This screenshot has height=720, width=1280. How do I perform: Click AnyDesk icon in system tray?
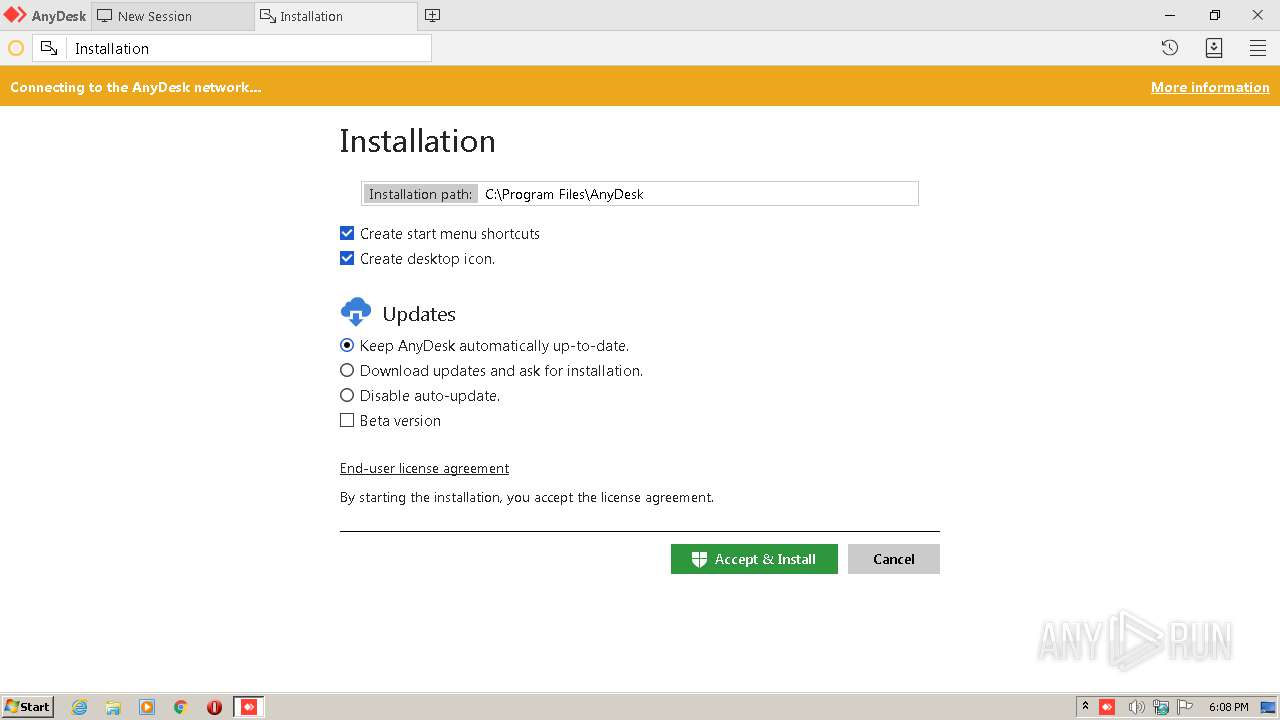click(1107, 707)
